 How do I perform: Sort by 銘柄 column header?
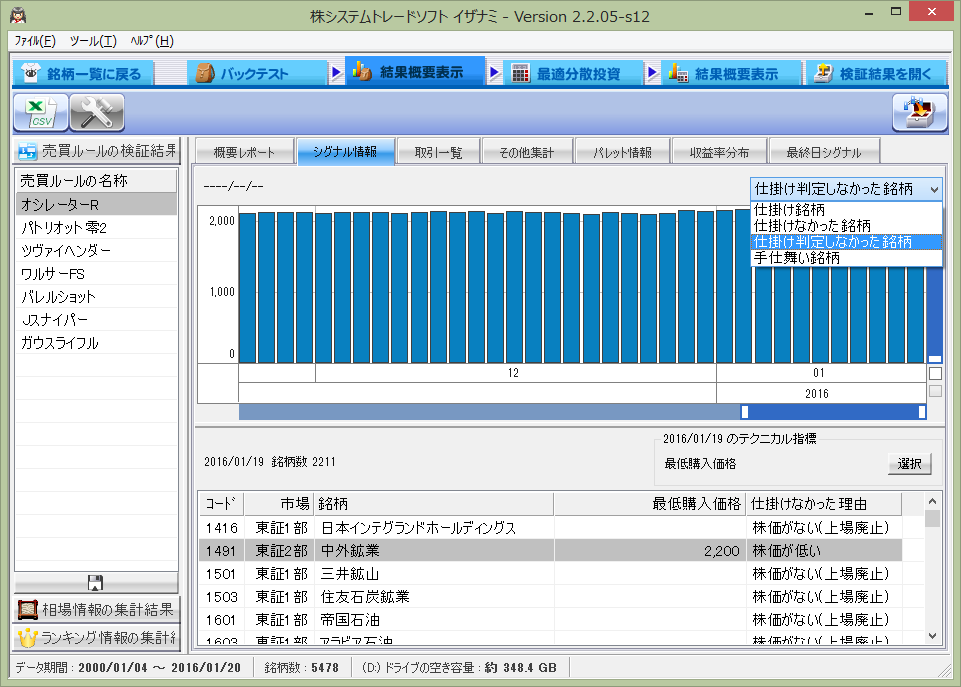tap(434, 504)
